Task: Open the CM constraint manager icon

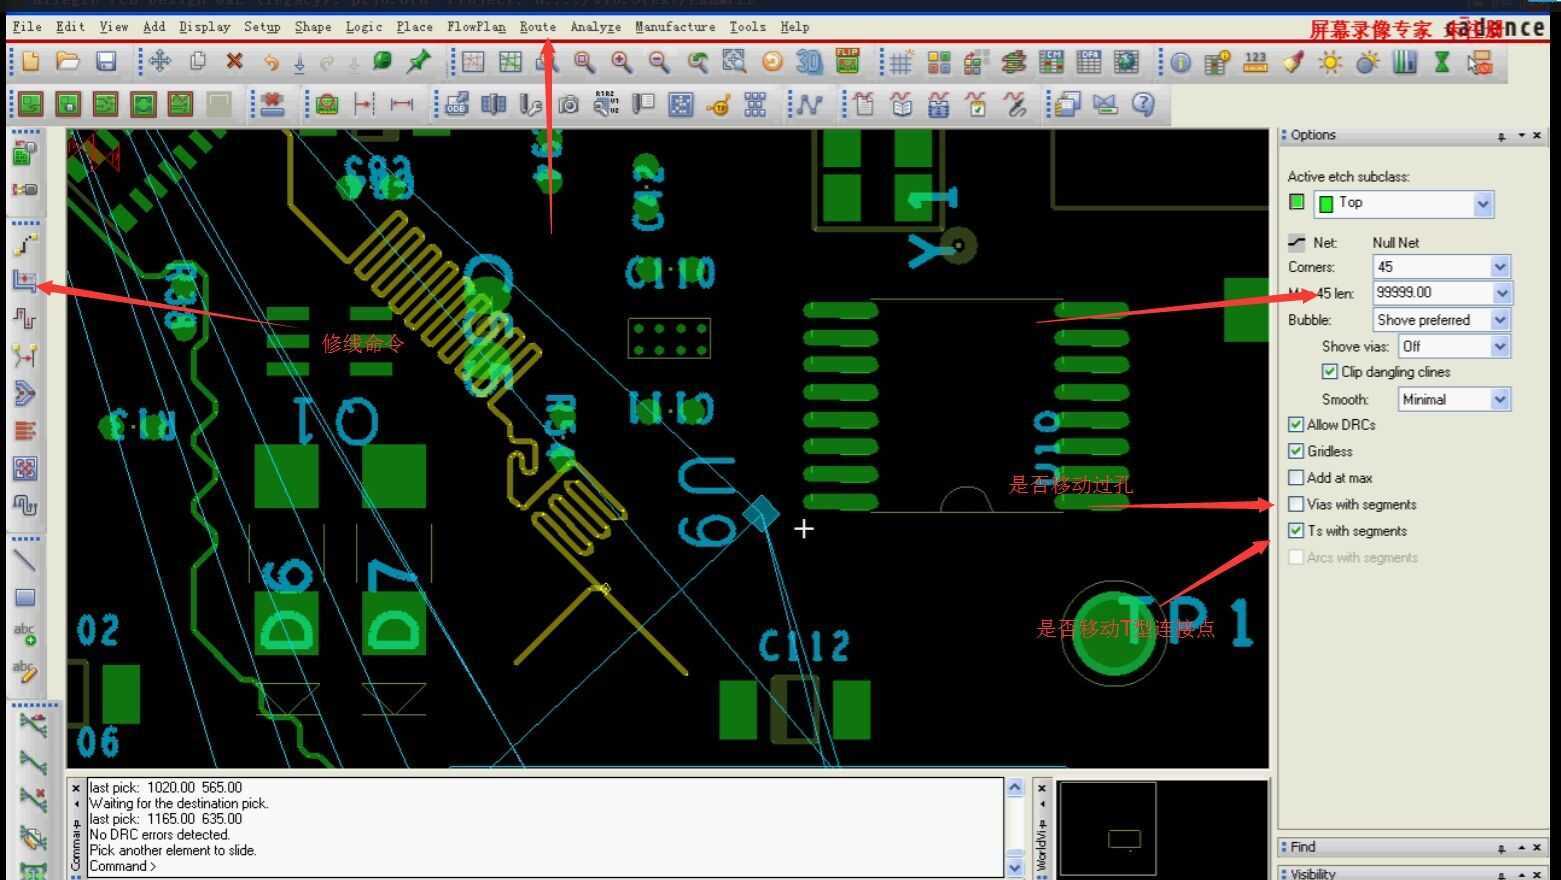Action: pyautogui.click(x=1051, y=63)
